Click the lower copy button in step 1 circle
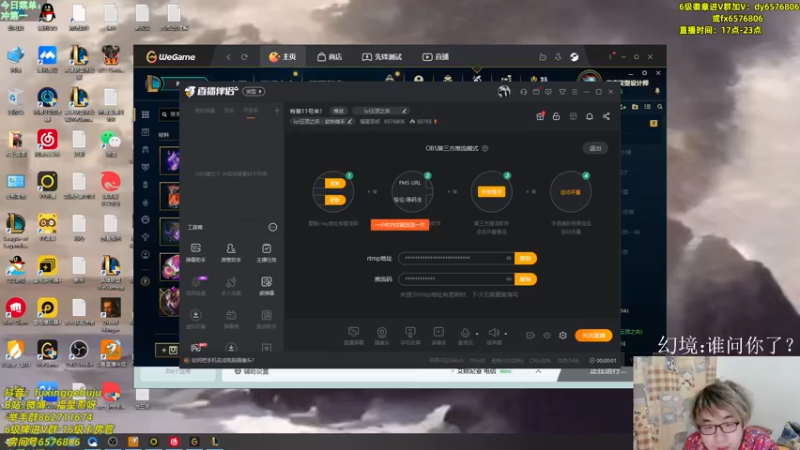This screenshot has width=800, height=450. 335,200
